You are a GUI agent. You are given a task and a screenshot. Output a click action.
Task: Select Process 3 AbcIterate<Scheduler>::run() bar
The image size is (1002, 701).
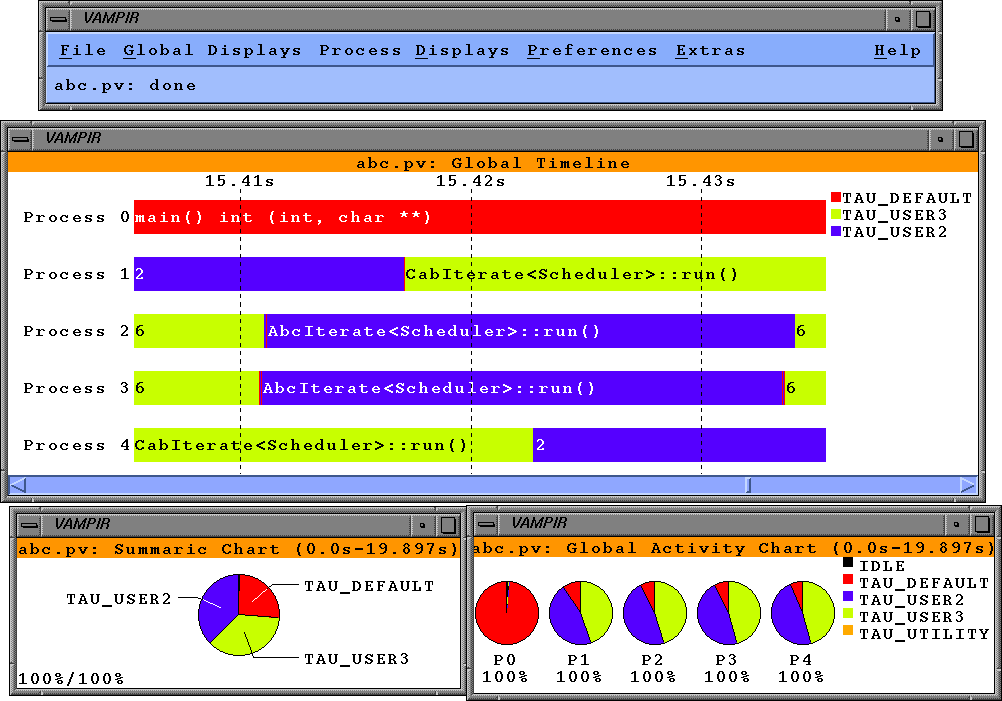(521, 388)
